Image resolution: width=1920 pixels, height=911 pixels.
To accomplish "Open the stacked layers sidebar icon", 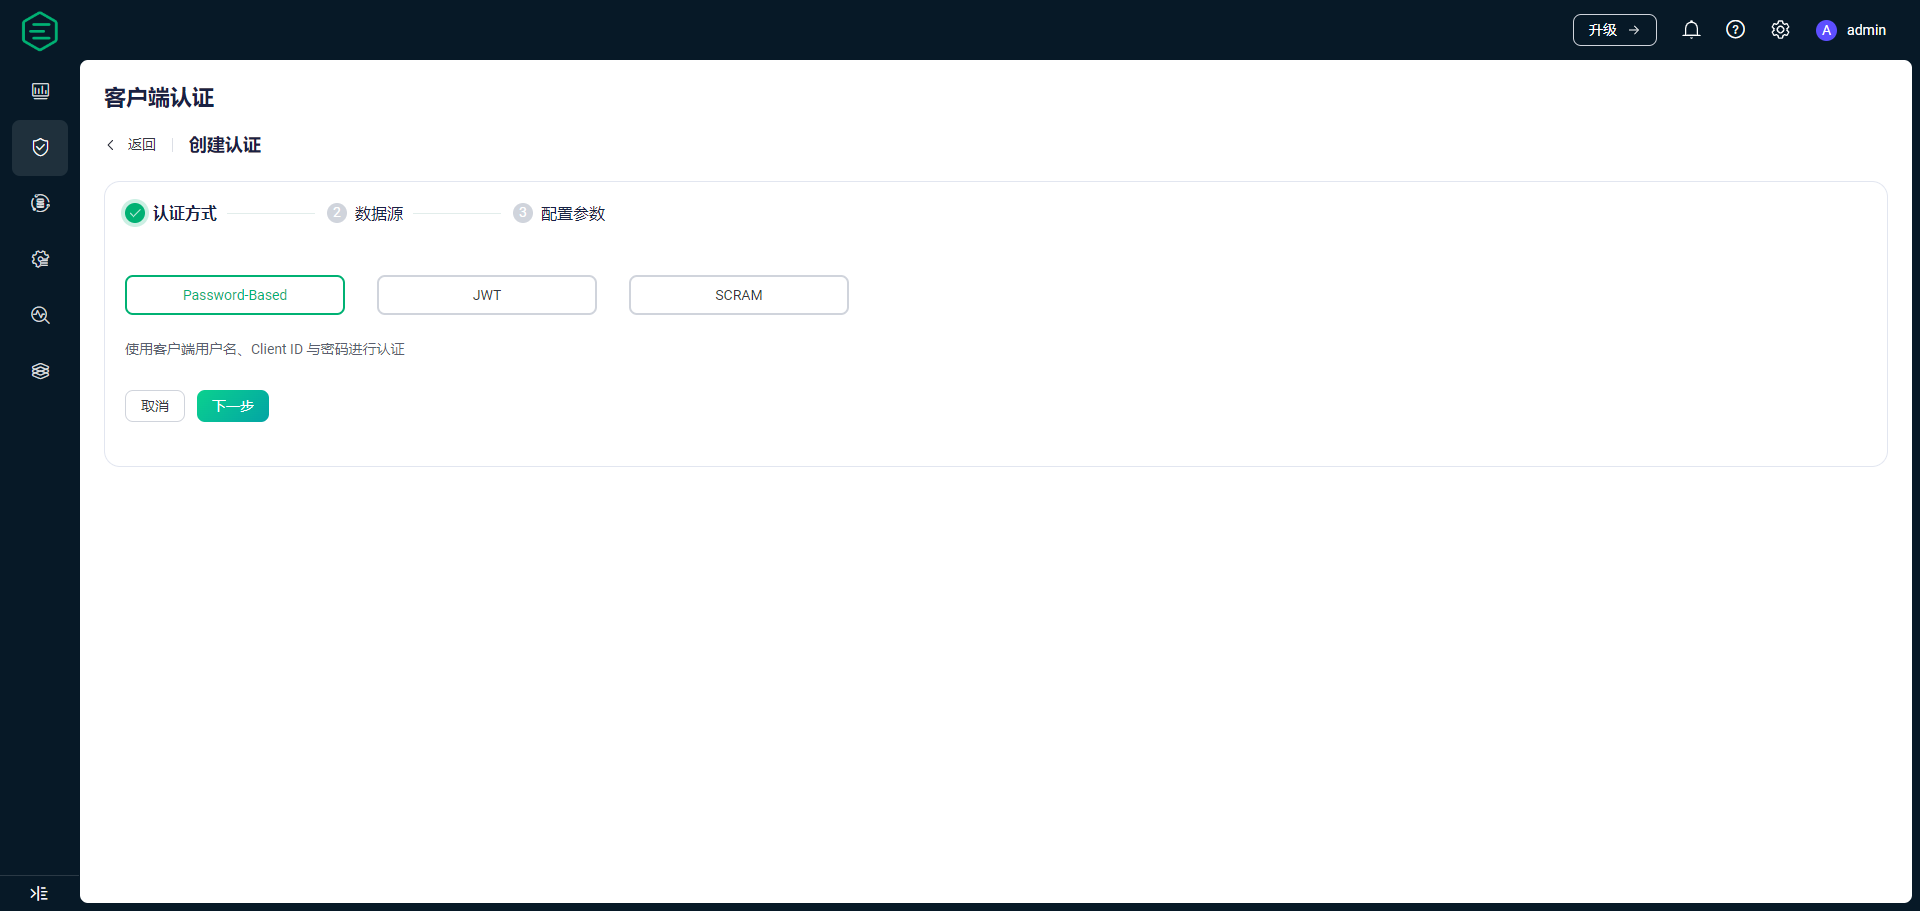I will (40, 371).
